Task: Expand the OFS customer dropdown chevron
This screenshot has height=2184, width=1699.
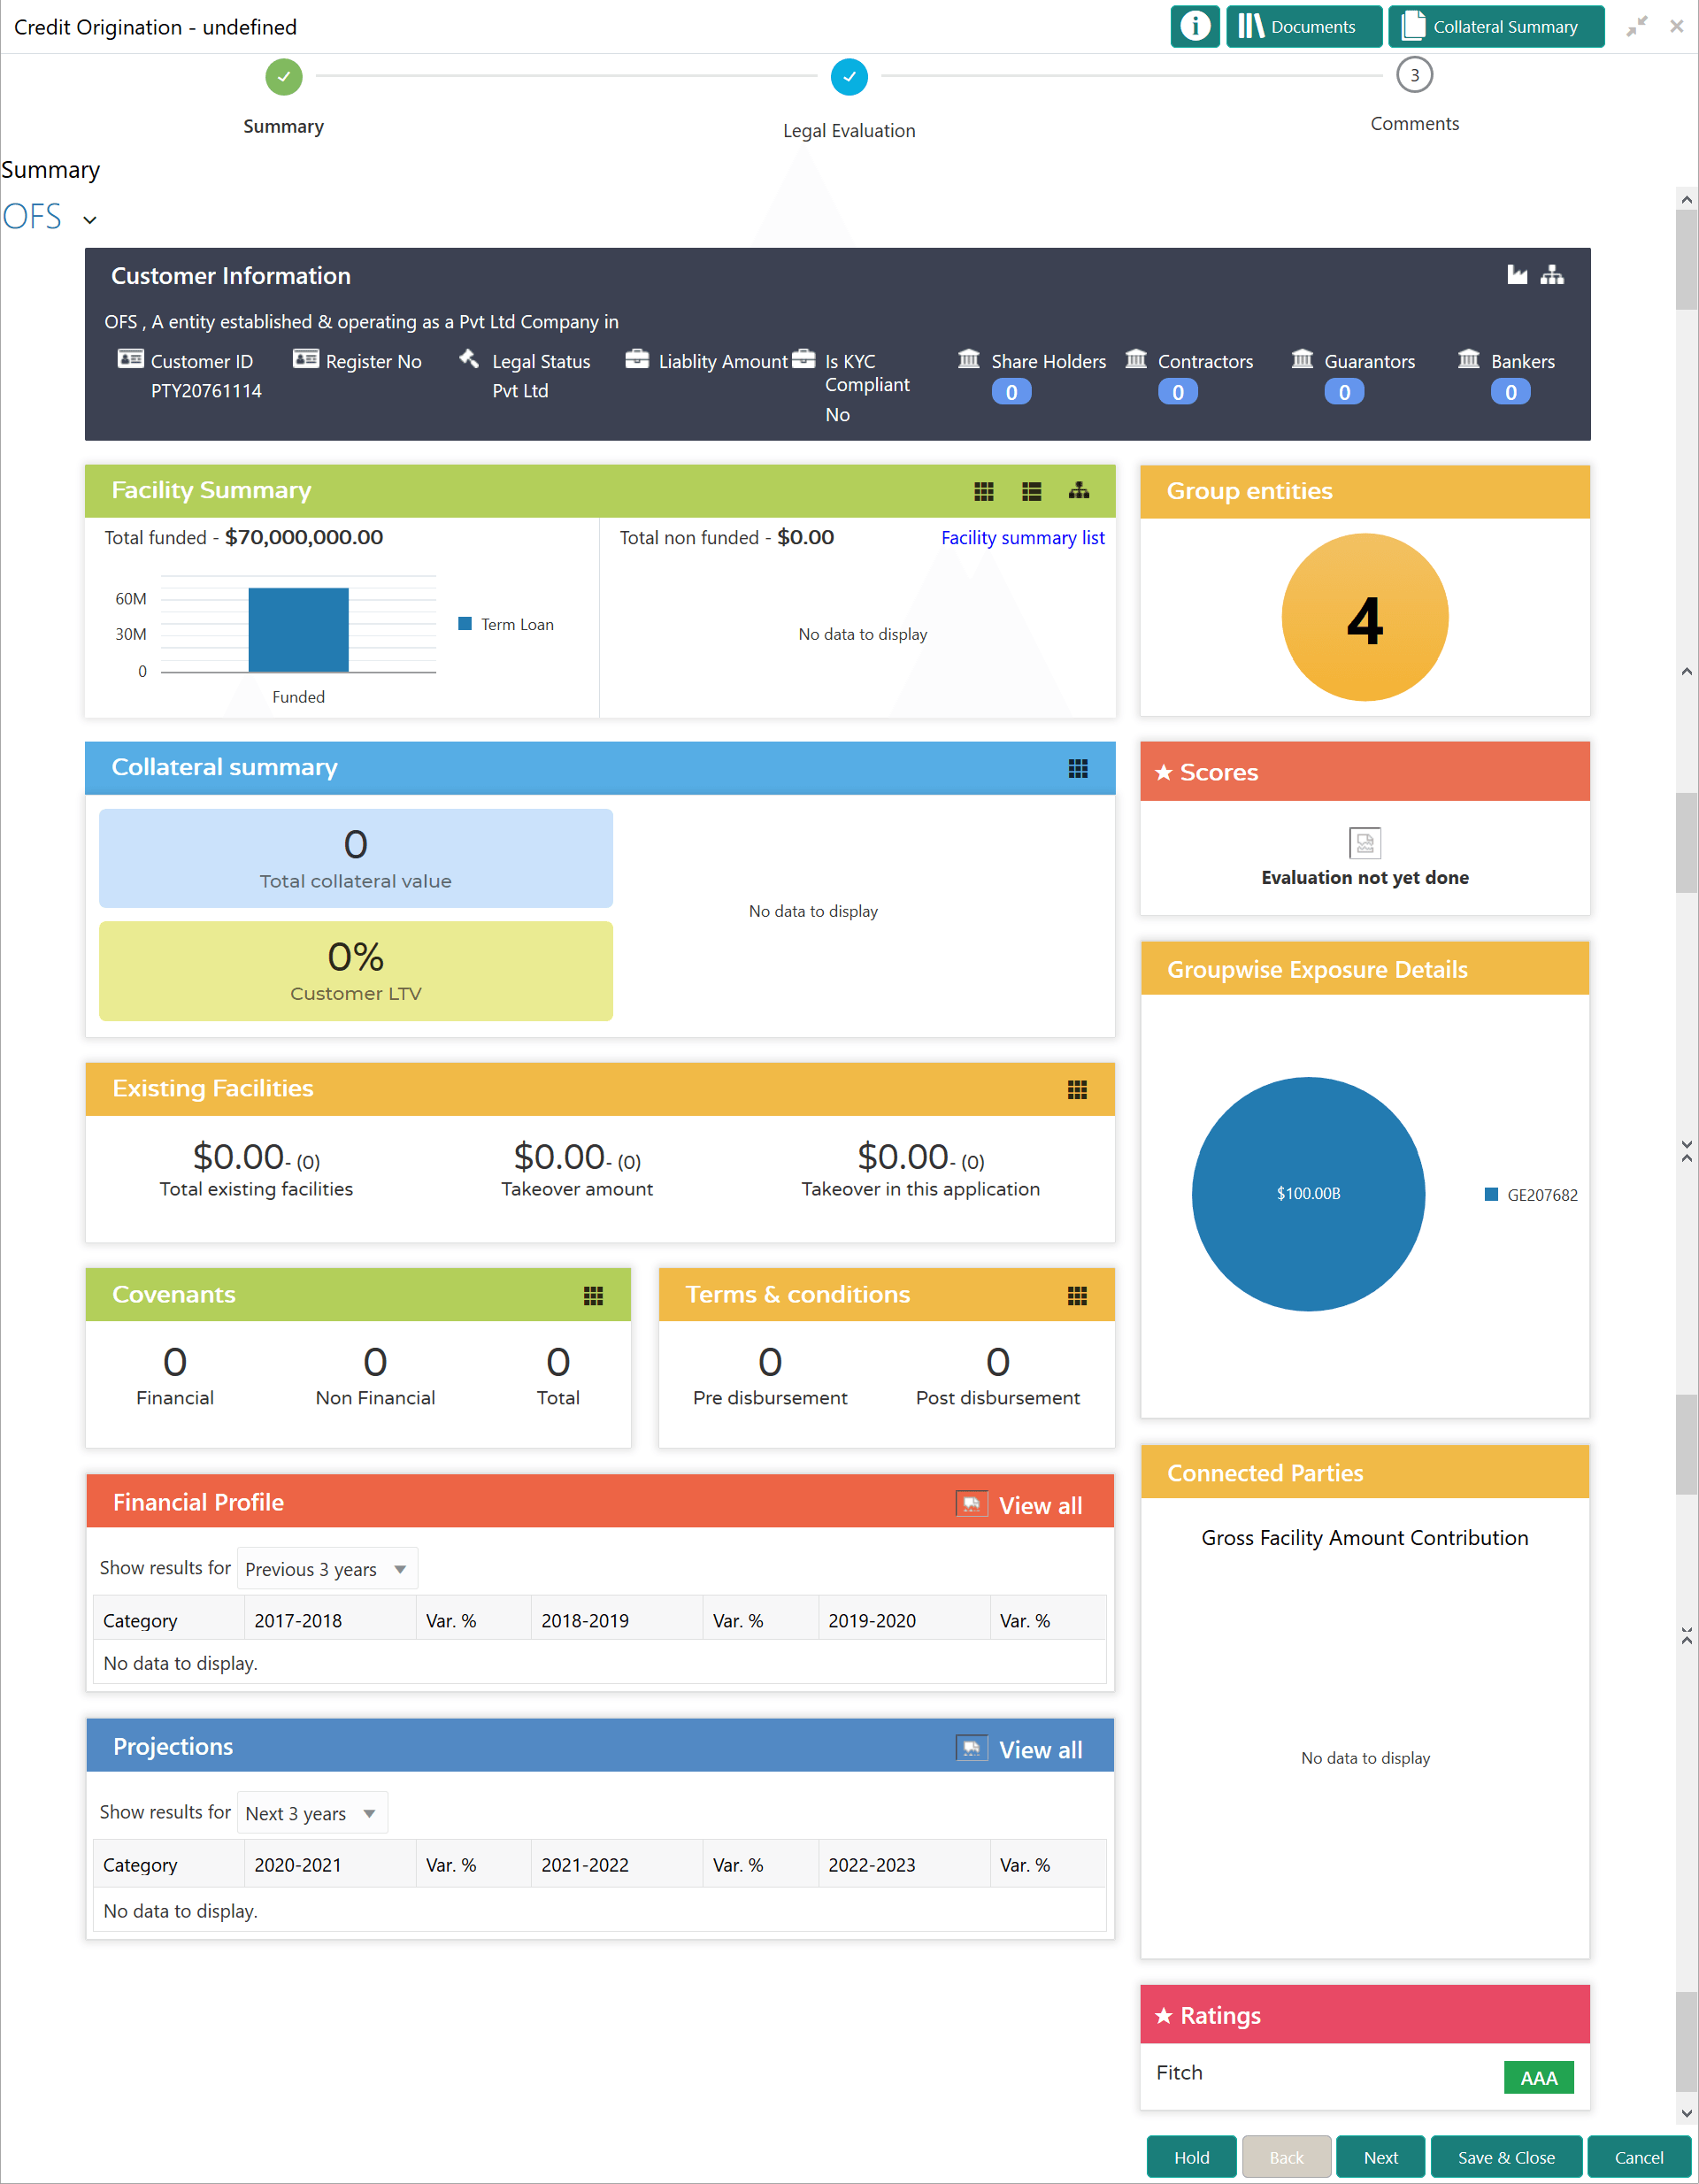Action: pos(90,220)
